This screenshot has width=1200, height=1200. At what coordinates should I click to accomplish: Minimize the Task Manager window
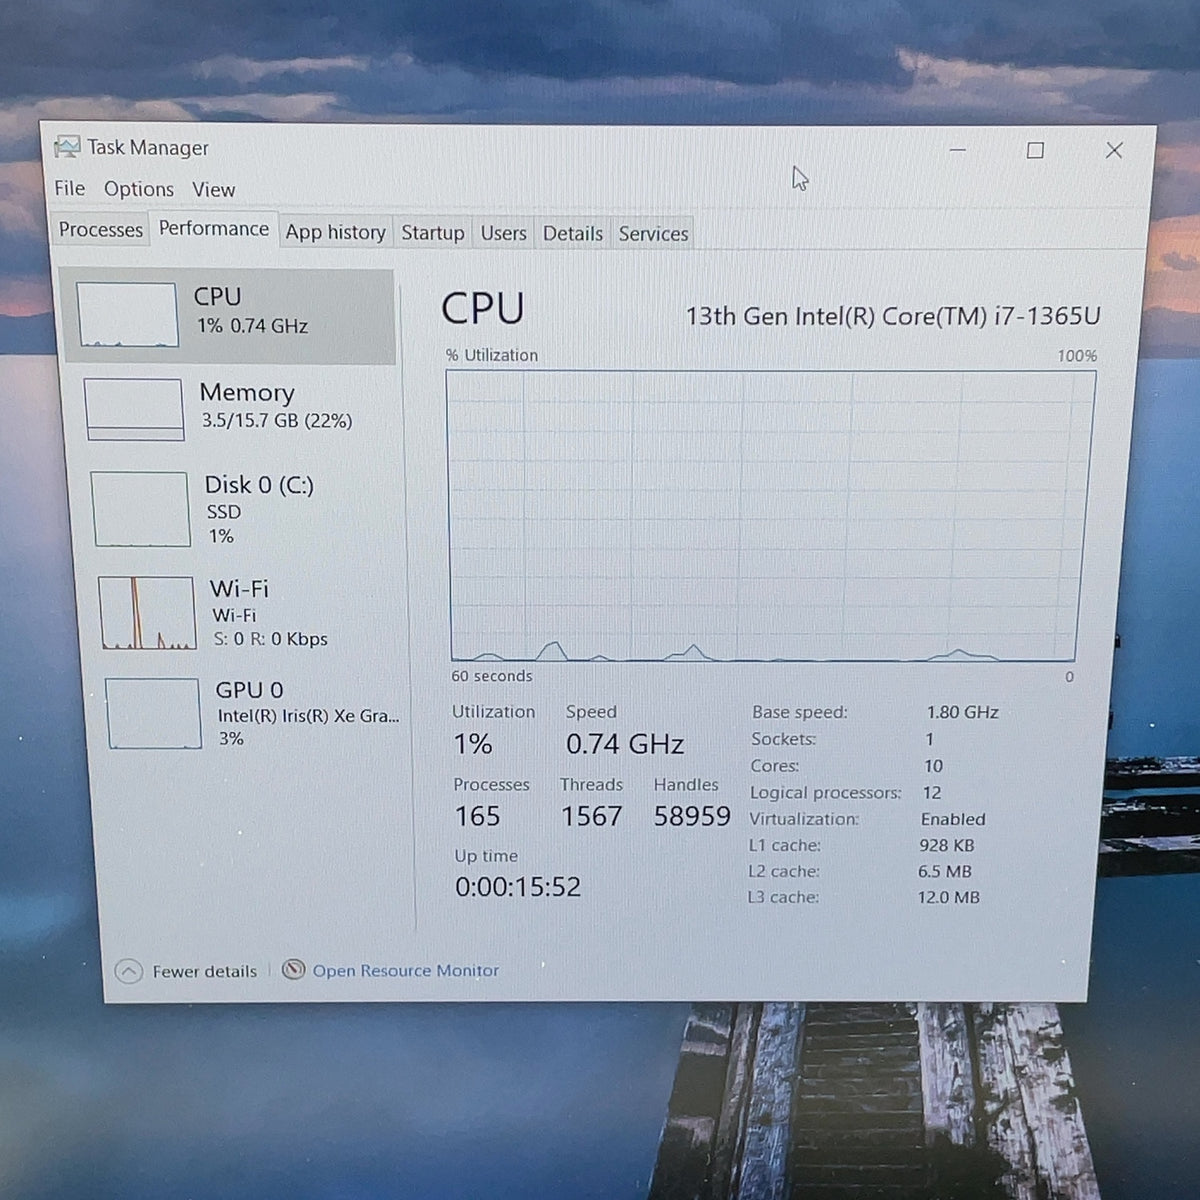(x=958, y=150)
